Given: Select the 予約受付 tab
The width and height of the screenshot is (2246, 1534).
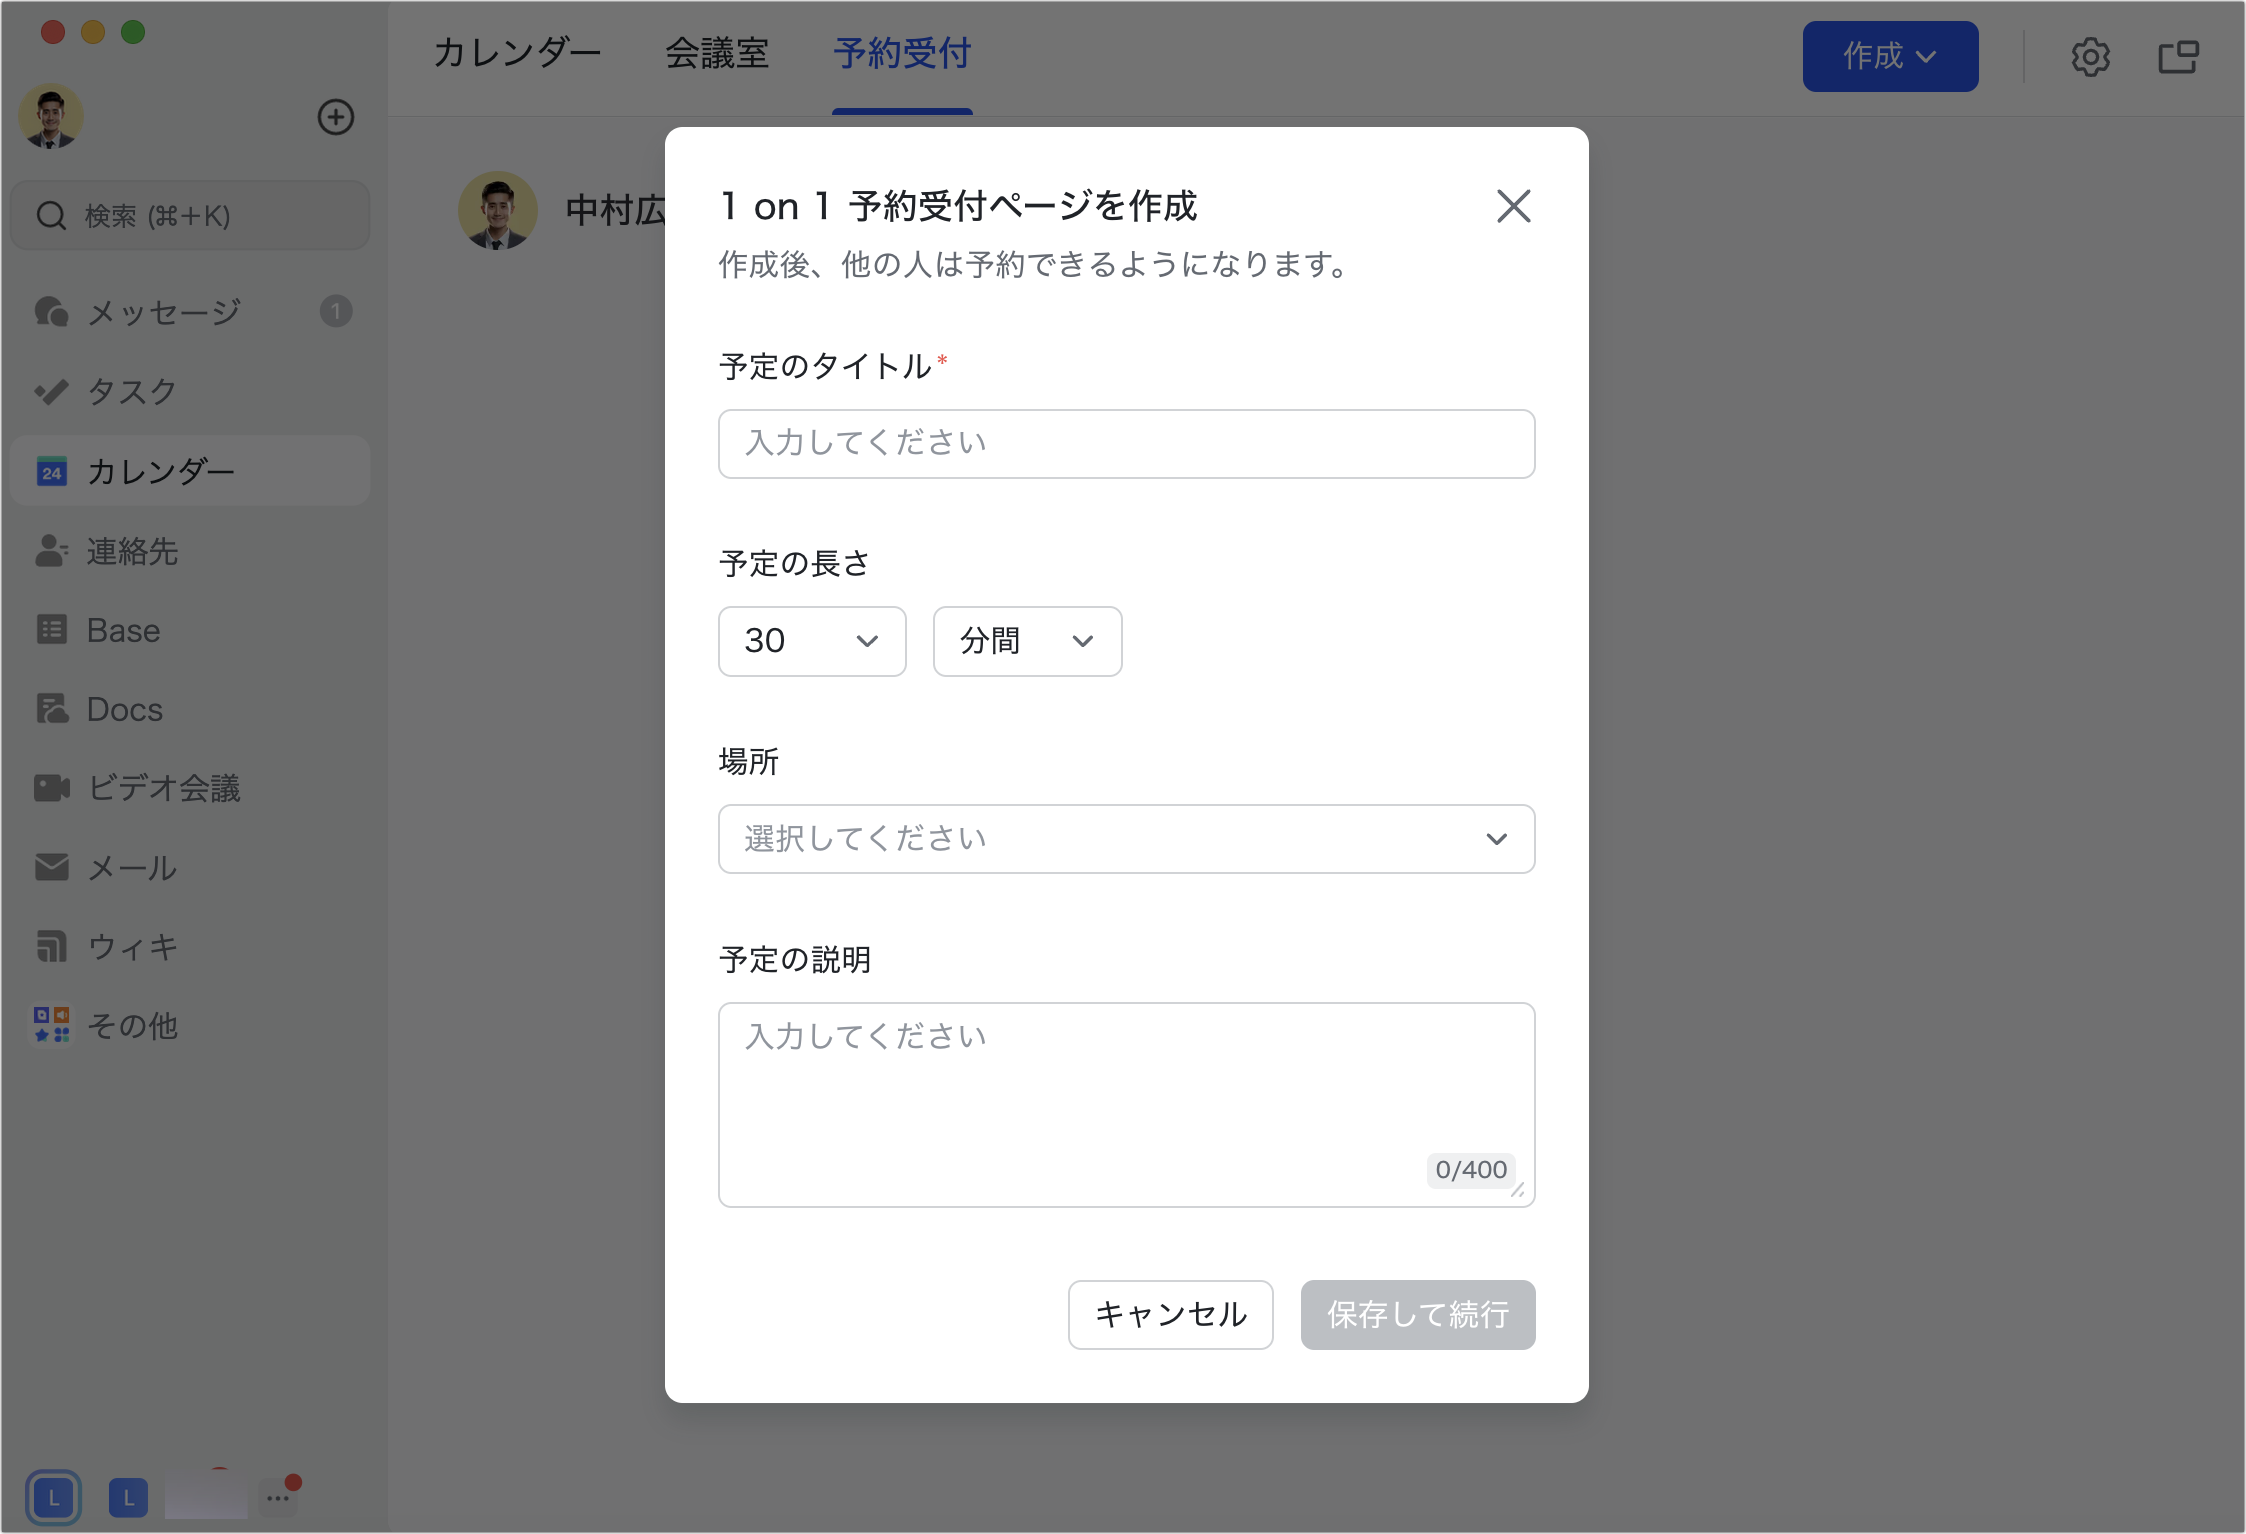Looking at the screenshot, I should point(902,54).
